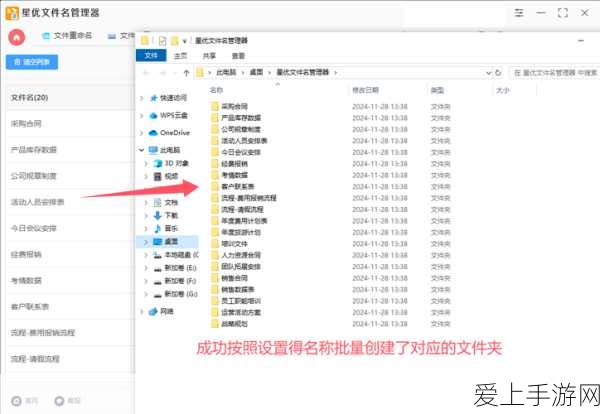Click 此电脑 in the address bar breadcrumb
Screen dimensions: 600x414
coord(226,72)
